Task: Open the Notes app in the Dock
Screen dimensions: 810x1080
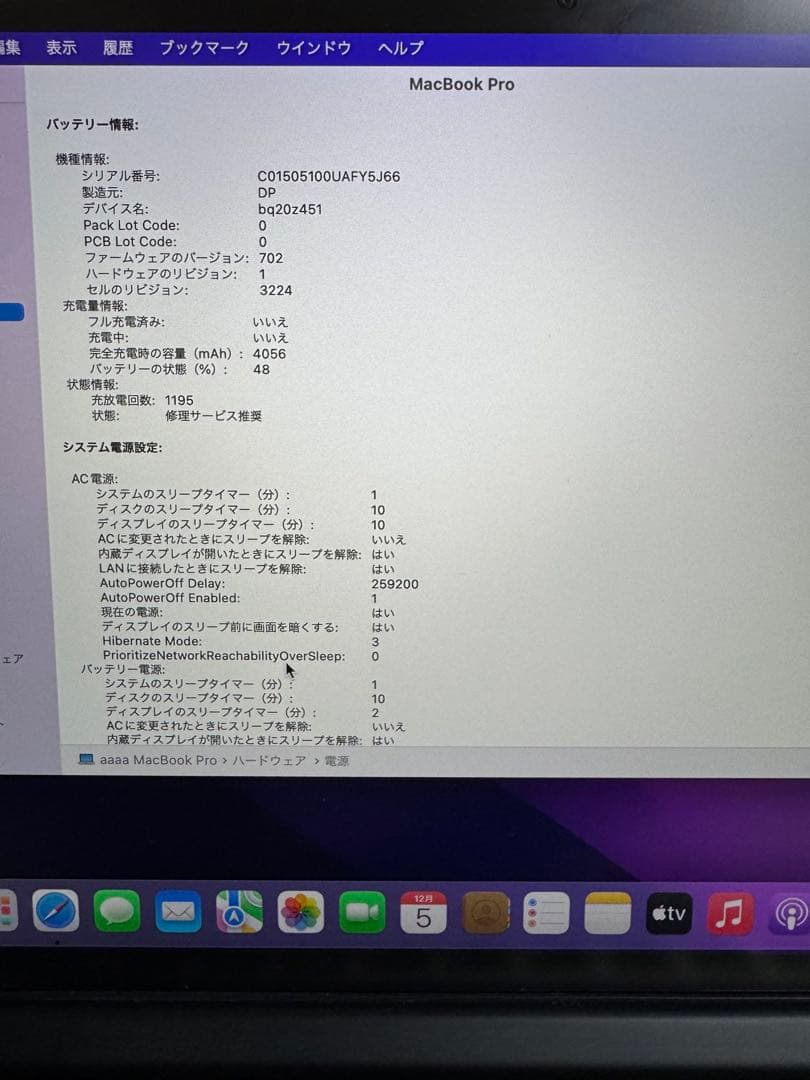Action: tap(608, 913)
